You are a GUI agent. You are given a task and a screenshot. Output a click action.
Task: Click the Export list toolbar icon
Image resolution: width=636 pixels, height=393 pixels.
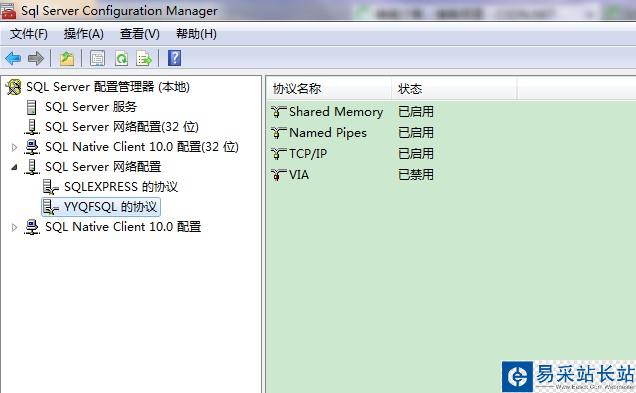click(144, 58)
